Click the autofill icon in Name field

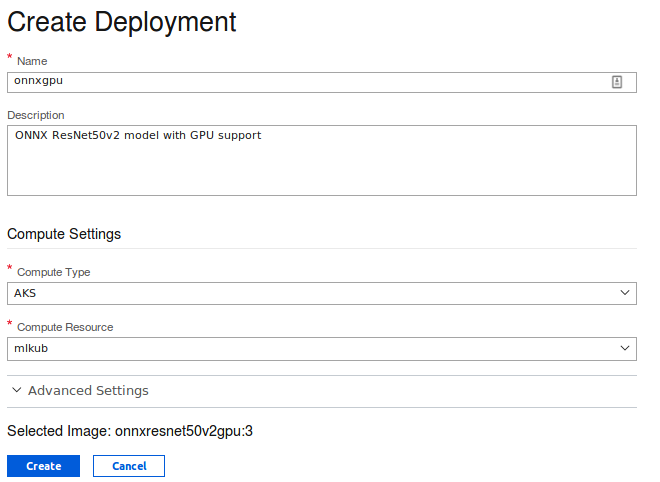click(x=617, y=83)
